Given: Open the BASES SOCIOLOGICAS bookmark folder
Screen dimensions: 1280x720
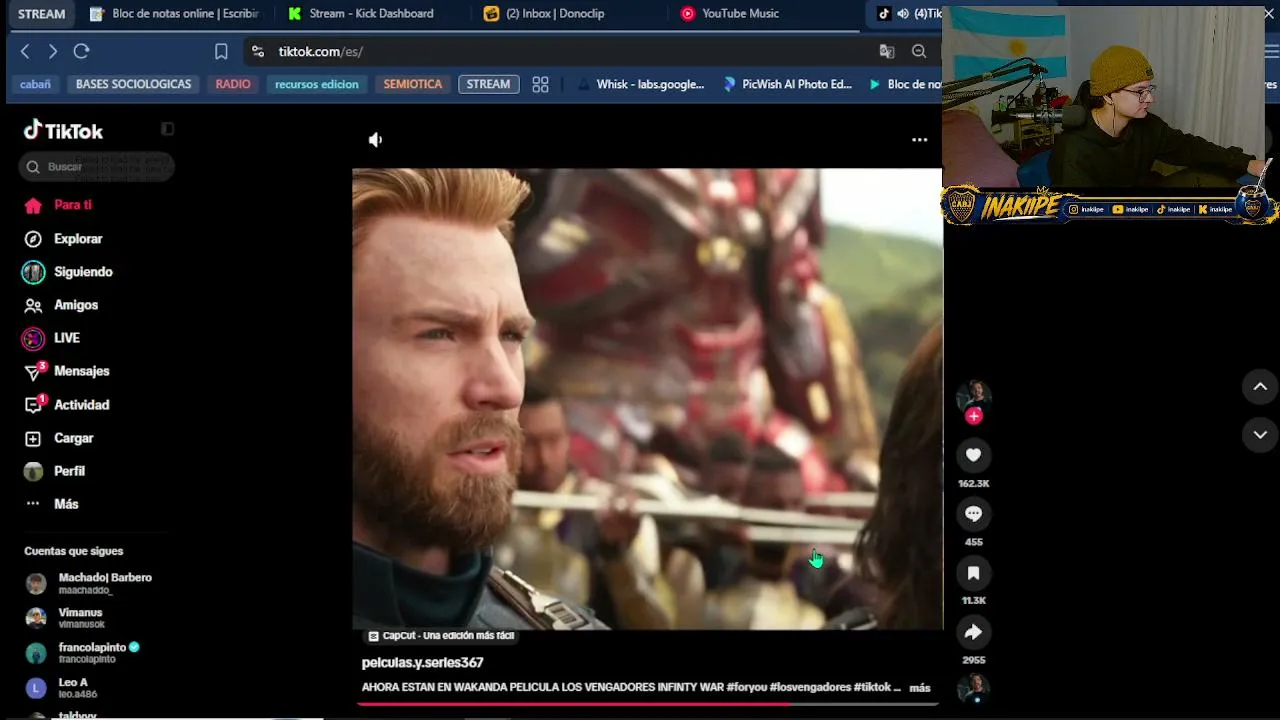Looking at the screenshot, I should tap(133, 84).
